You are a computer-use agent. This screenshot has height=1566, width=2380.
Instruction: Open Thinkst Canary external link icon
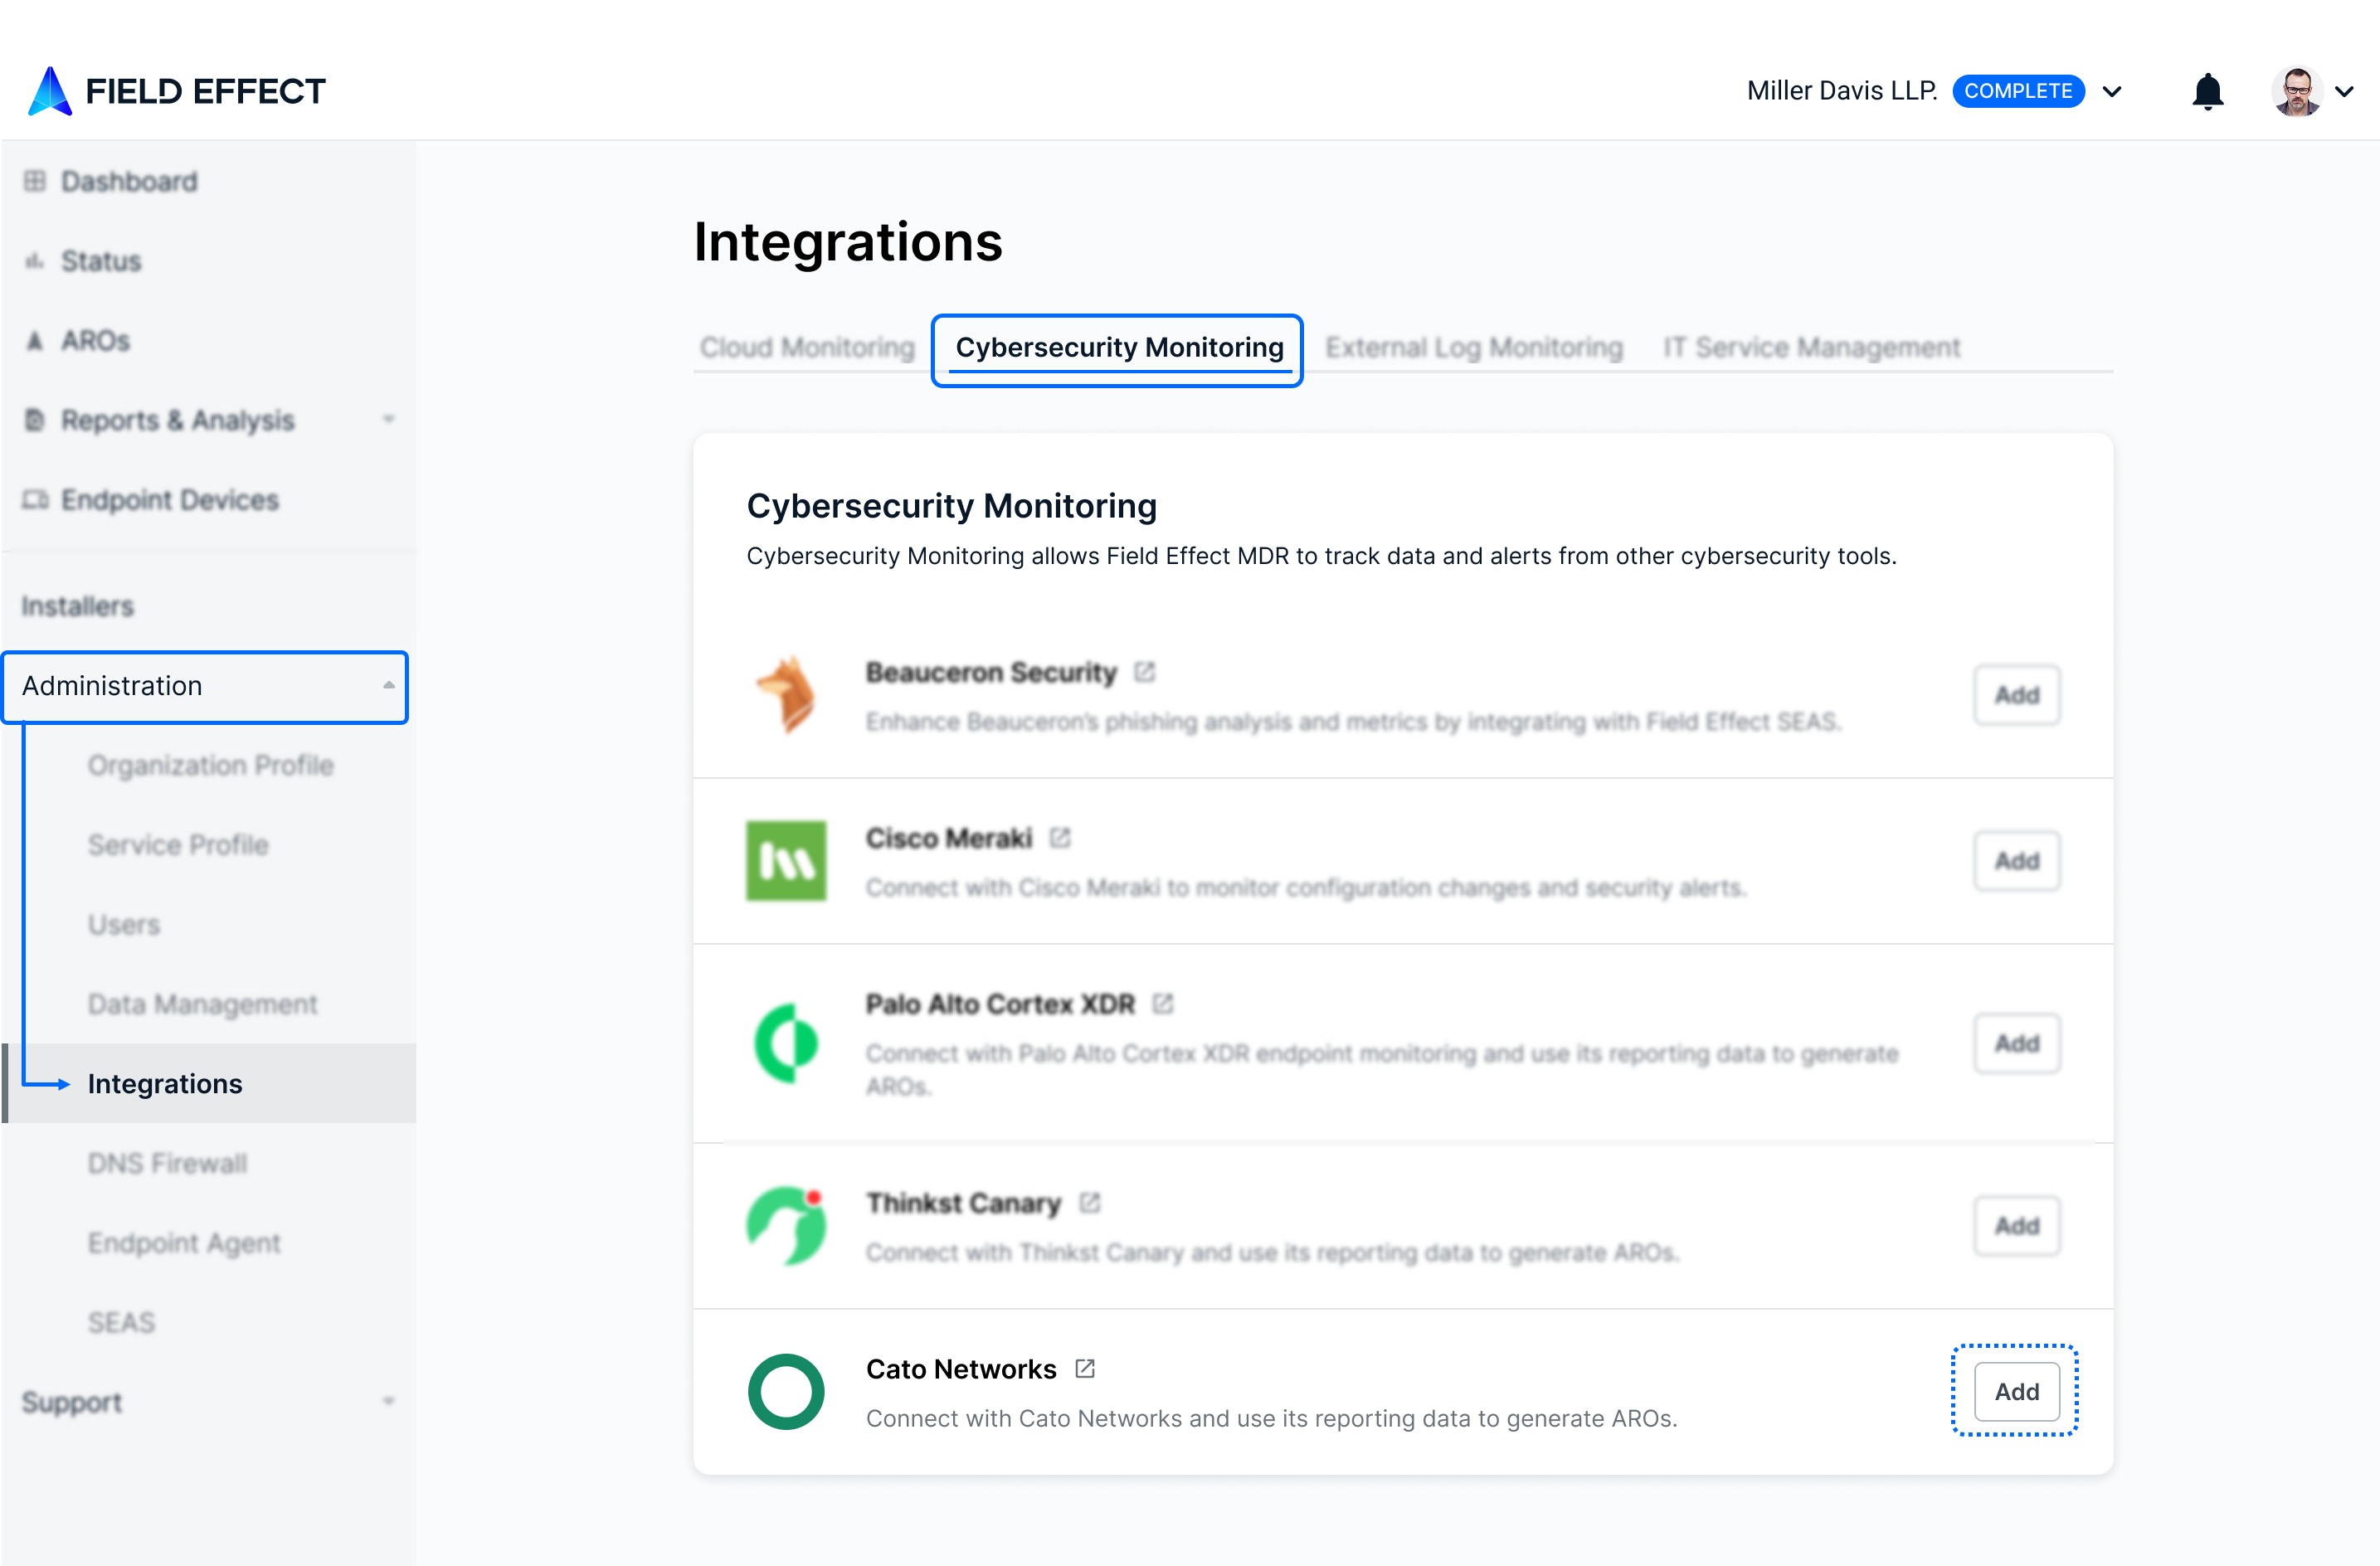click(x=1090, y=1203)
